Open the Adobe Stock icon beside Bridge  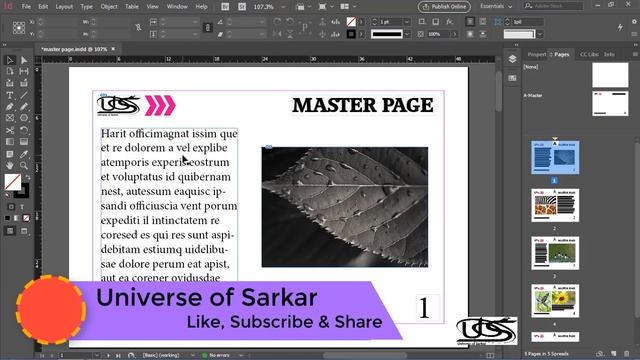click(242, 7)
